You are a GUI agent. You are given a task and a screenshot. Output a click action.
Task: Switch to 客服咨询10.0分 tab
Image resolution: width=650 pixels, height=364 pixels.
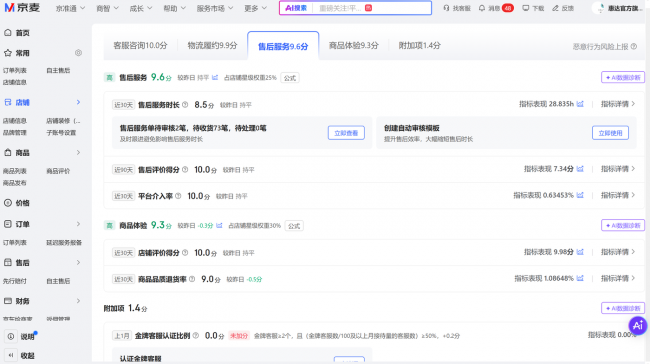point(140,46)
